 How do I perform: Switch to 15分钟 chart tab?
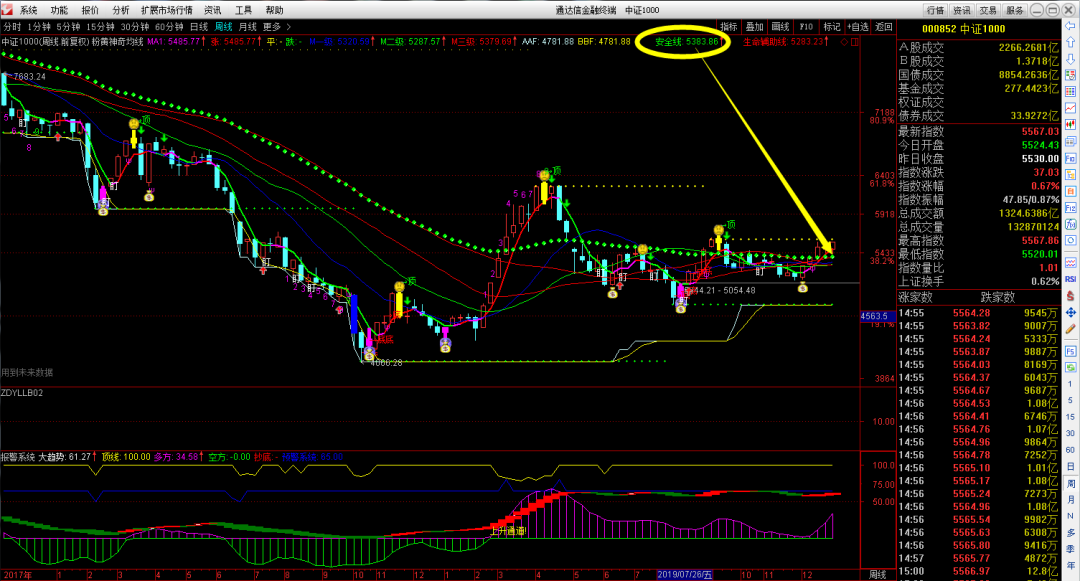pos(101,27)
